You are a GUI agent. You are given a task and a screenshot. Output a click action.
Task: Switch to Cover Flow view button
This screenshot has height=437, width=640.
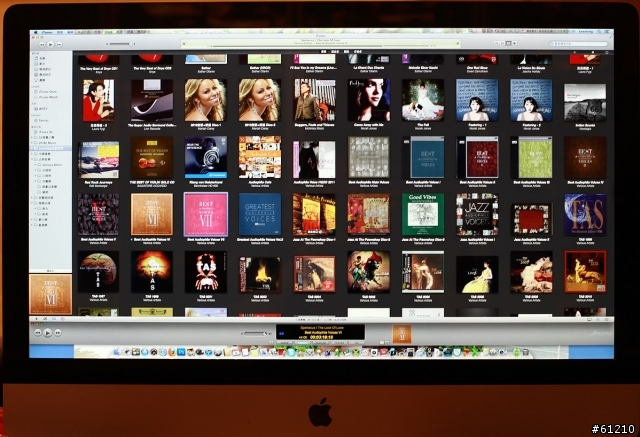(514, 43)
